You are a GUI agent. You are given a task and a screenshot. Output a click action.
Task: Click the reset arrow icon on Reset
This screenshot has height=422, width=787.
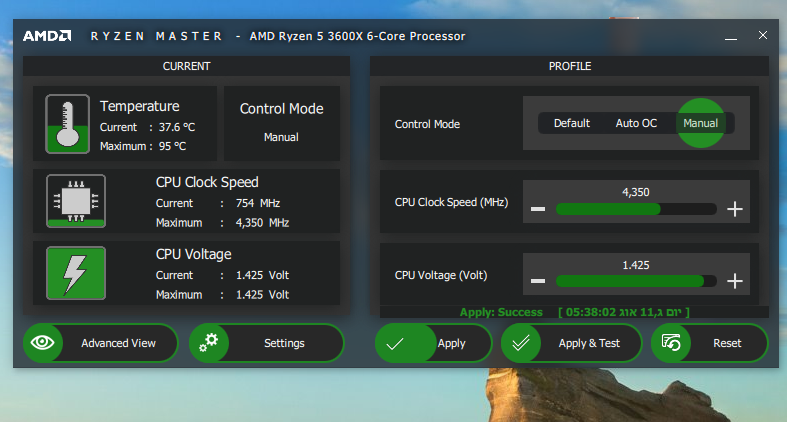tap(671, 343)
